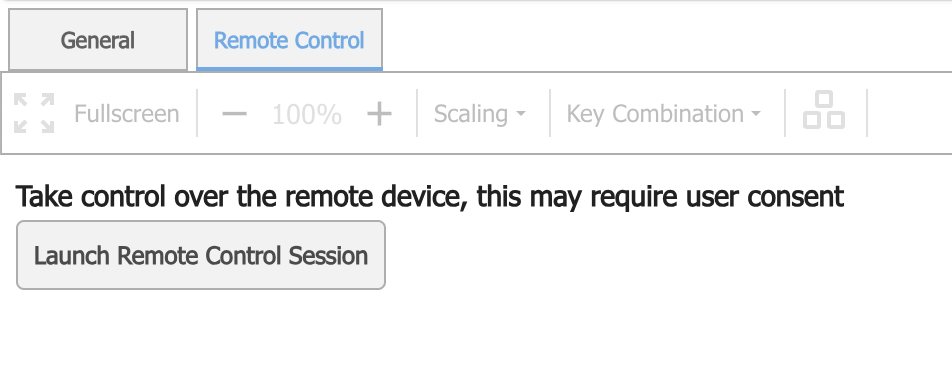Click the Key Combination text label
Viewport: 952px width, 366px height.
[x=654, y=114]
